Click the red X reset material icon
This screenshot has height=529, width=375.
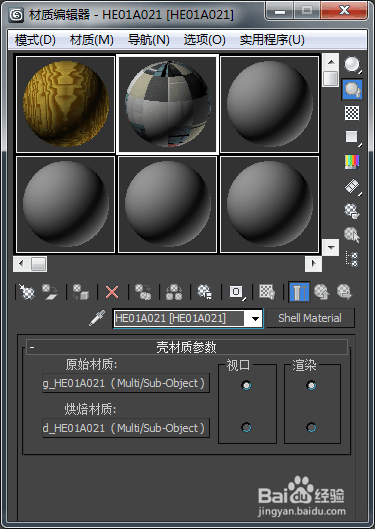[112, 292]
